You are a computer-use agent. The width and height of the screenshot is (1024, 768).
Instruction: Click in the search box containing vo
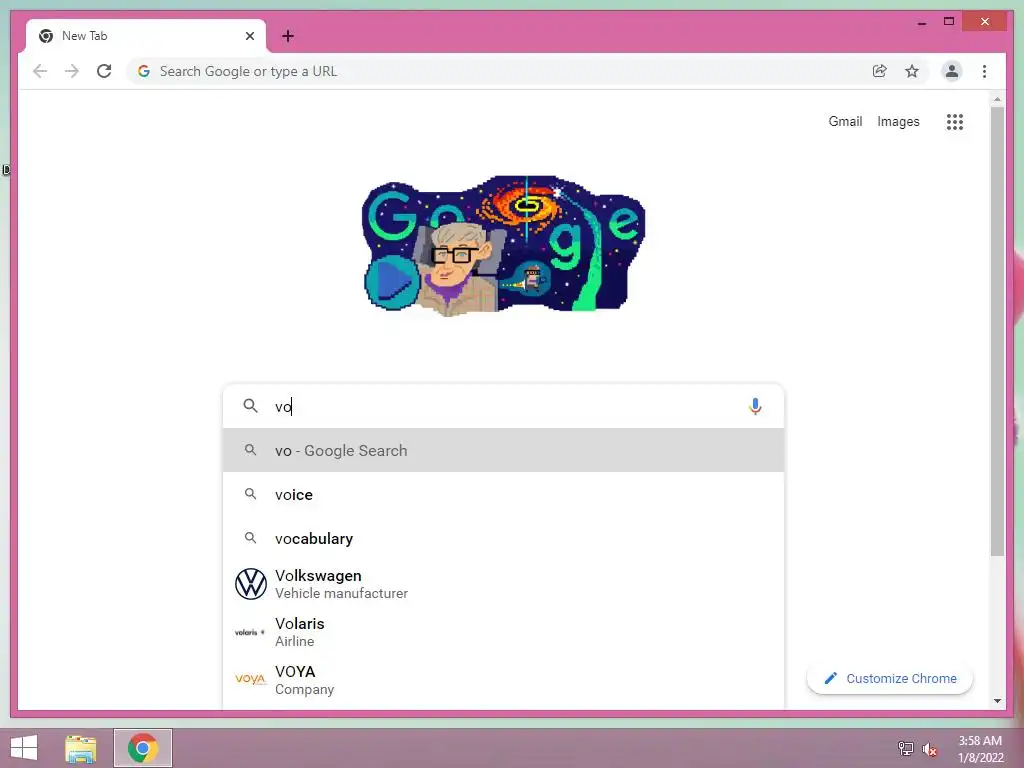pos(503,406)
